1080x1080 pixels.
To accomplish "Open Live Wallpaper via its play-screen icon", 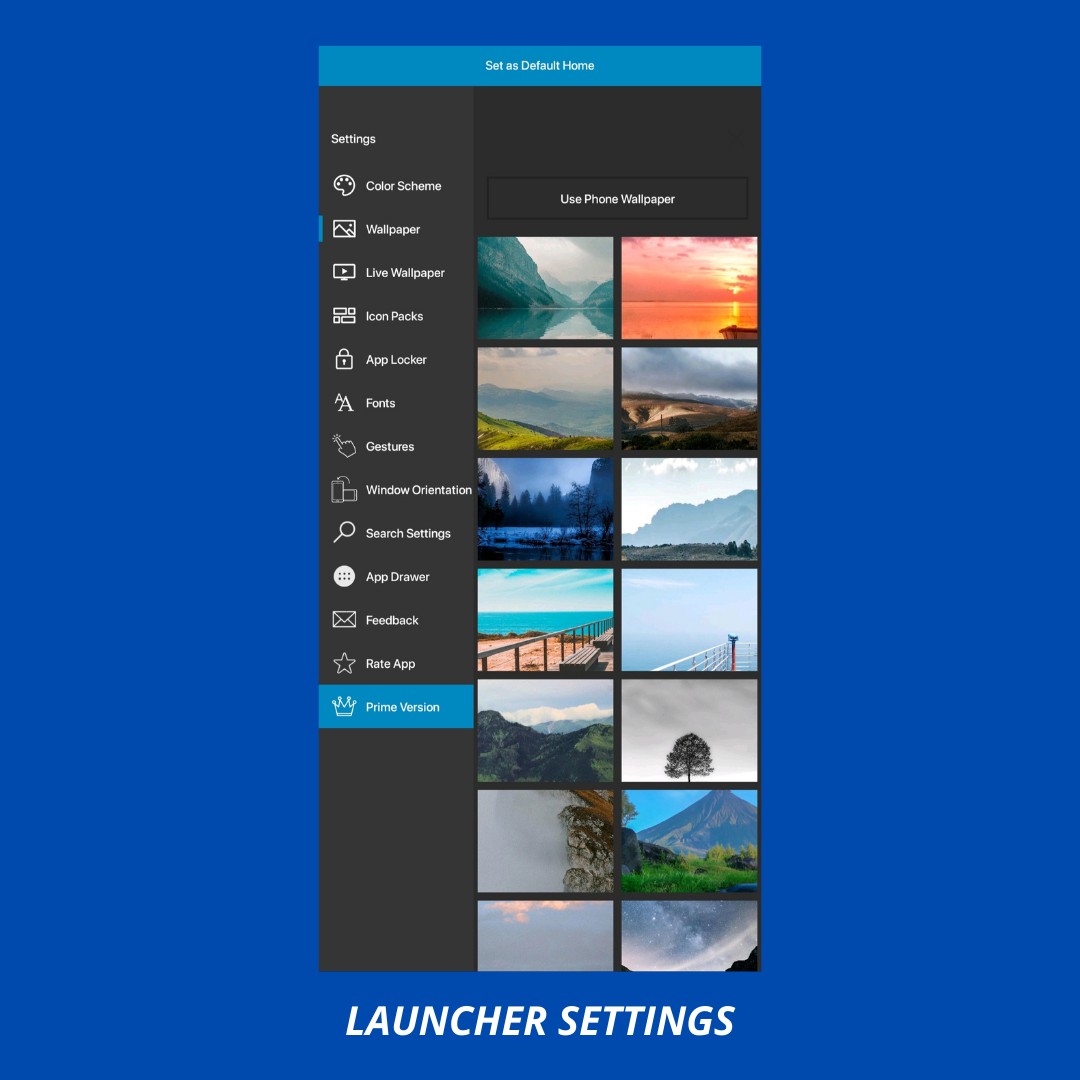I will click(x=344, y=272).
